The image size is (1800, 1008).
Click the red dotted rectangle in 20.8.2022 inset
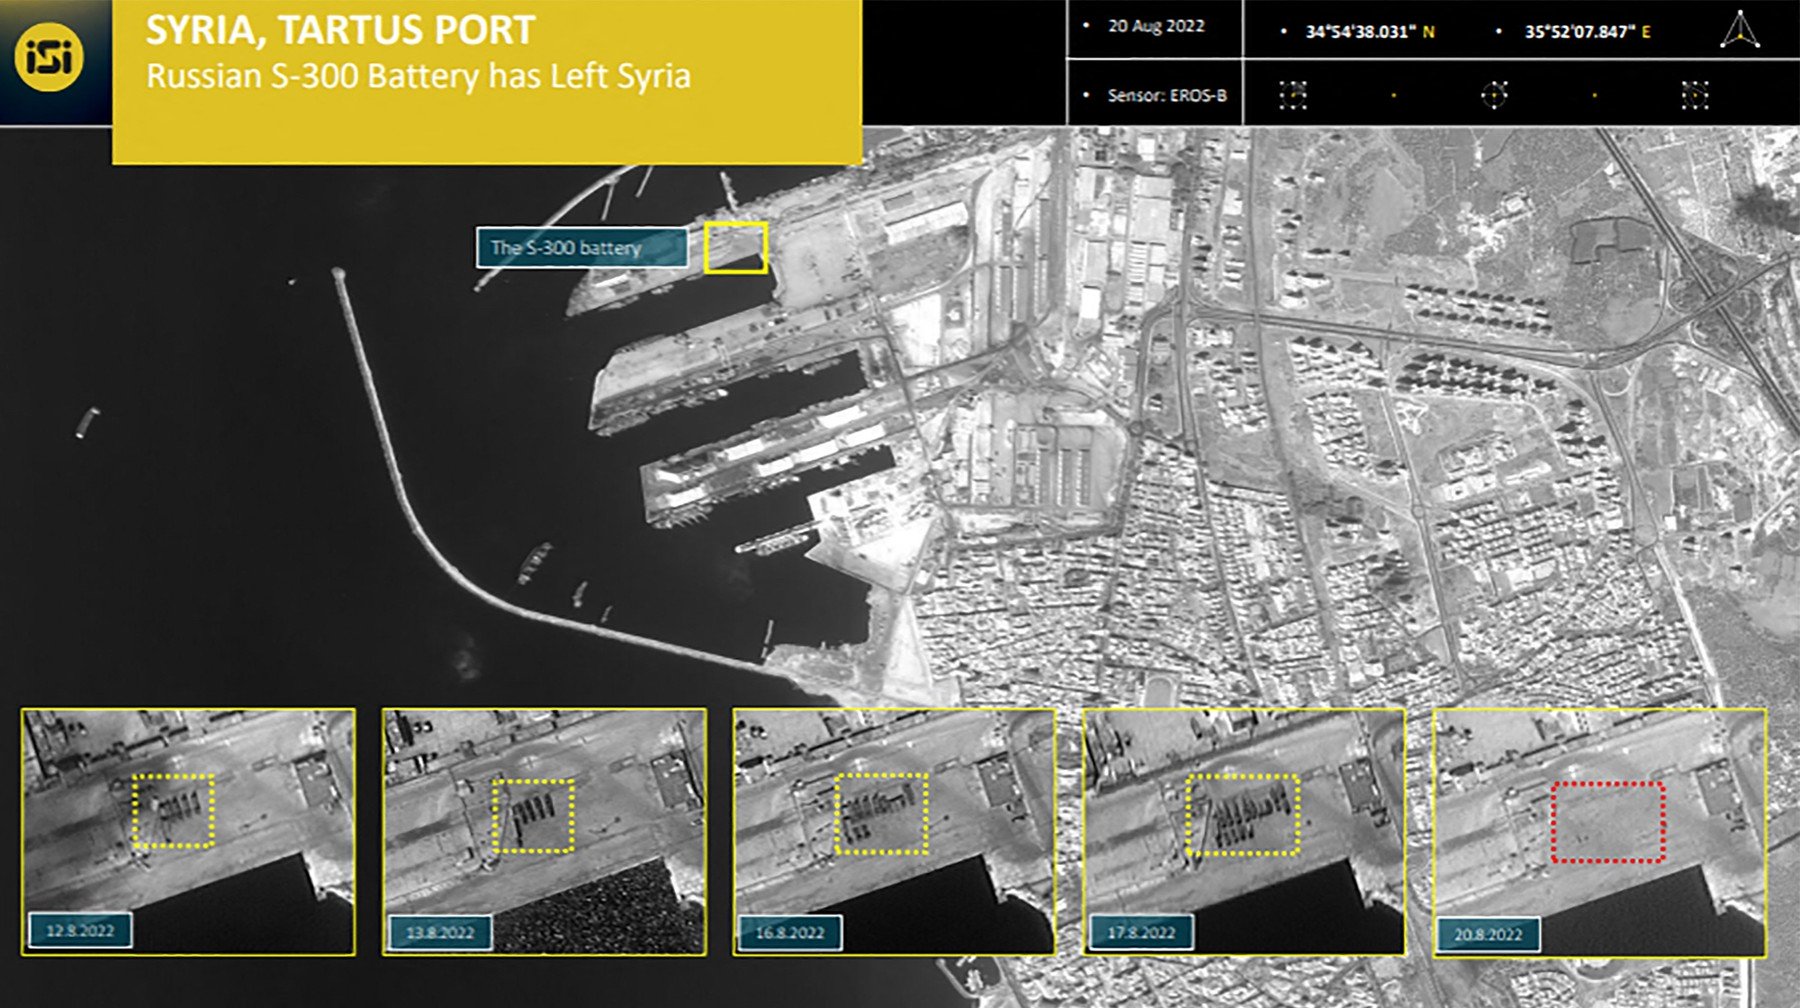pyautogui.click(x=1607, y=822)
